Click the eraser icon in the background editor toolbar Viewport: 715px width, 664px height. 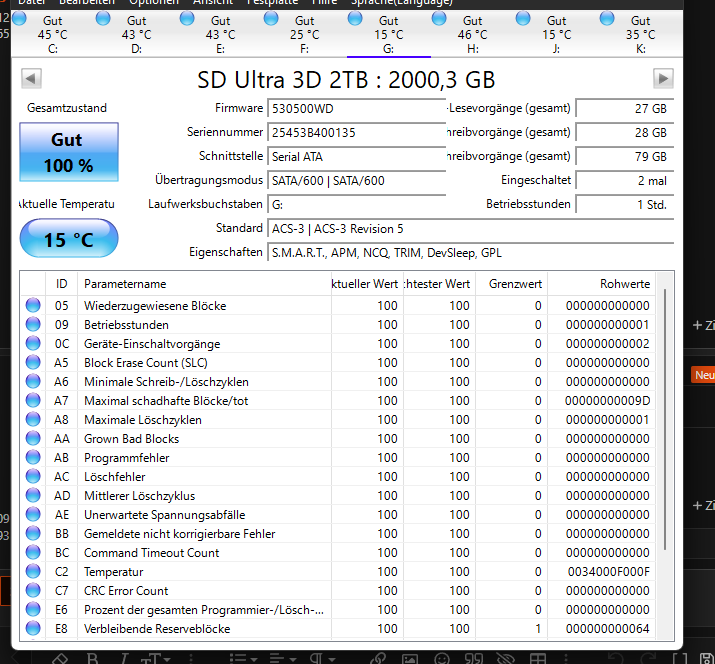[x=60, y=659]
